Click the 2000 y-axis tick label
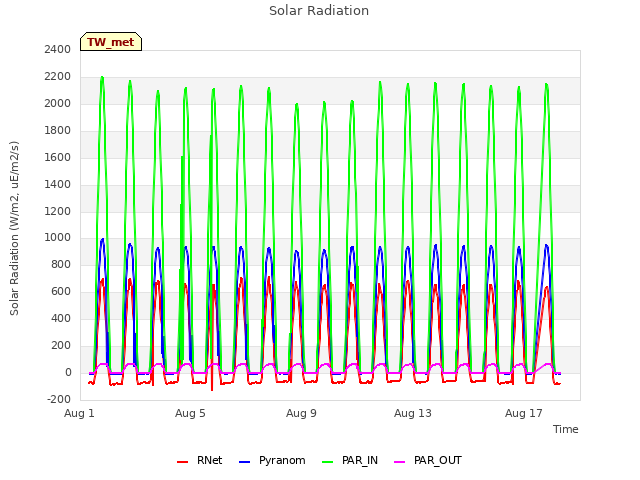Viewport: 640px width, 480px height. point(58,103)
